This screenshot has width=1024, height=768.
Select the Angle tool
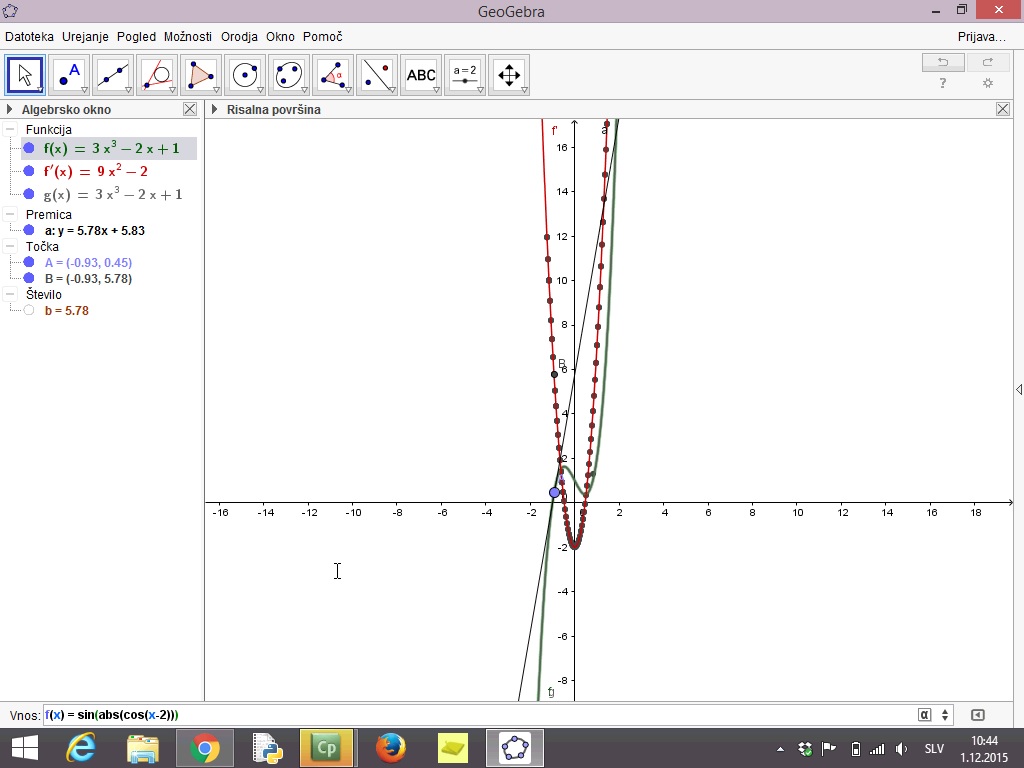click(x=333, y=75)
